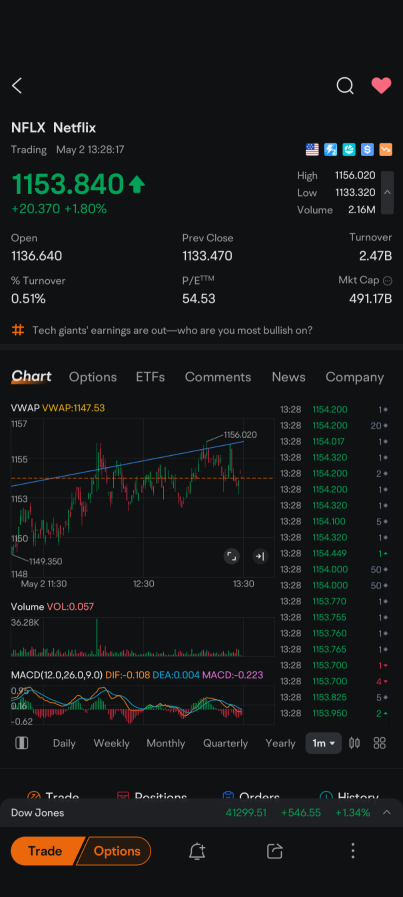Open the Comments tab
Viewport: 403px width, 897px height.
tap(218, 377)
